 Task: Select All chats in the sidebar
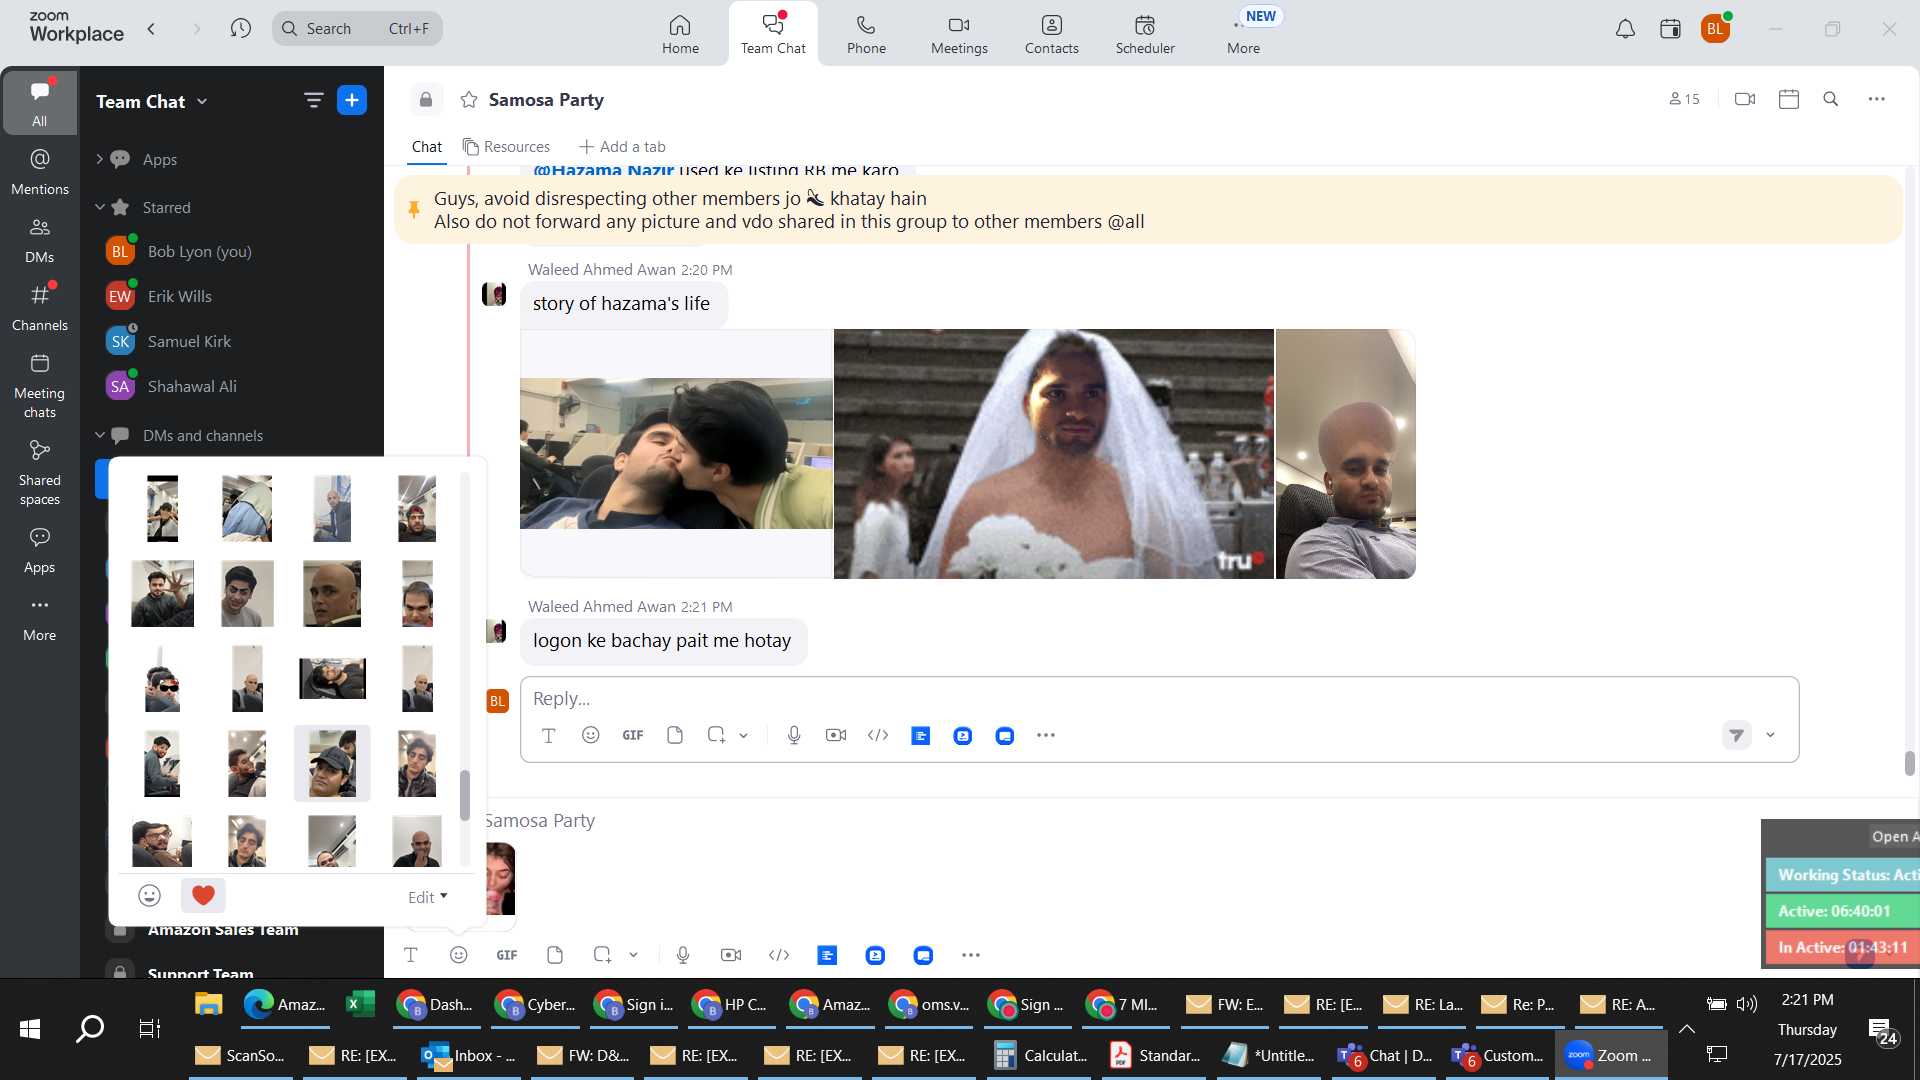[40, 102]
